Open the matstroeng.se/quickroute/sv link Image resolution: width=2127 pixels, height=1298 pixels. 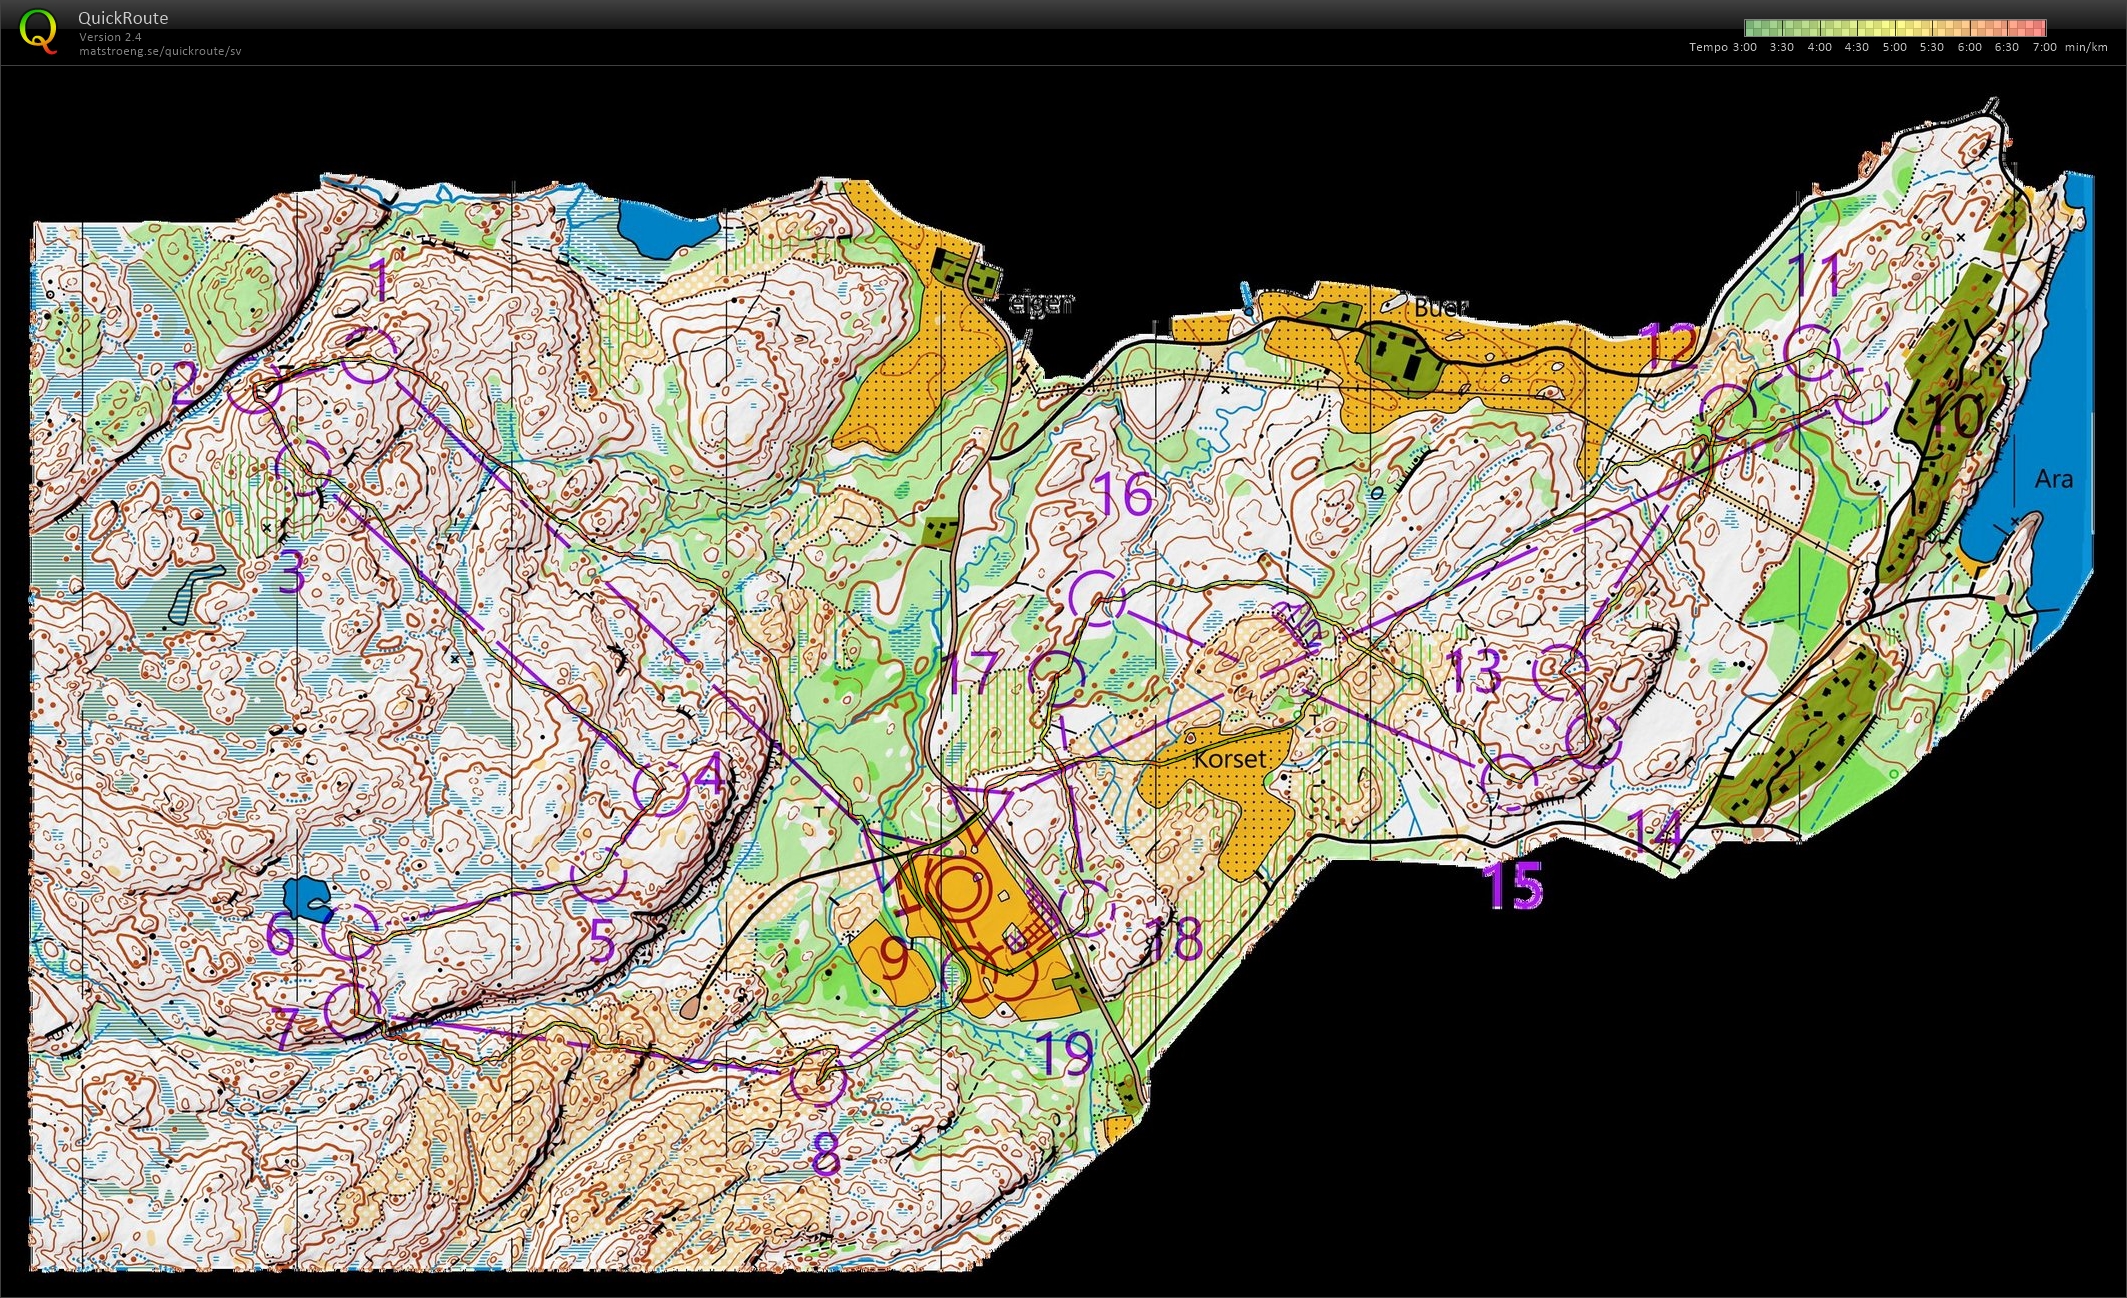(160, 51)
